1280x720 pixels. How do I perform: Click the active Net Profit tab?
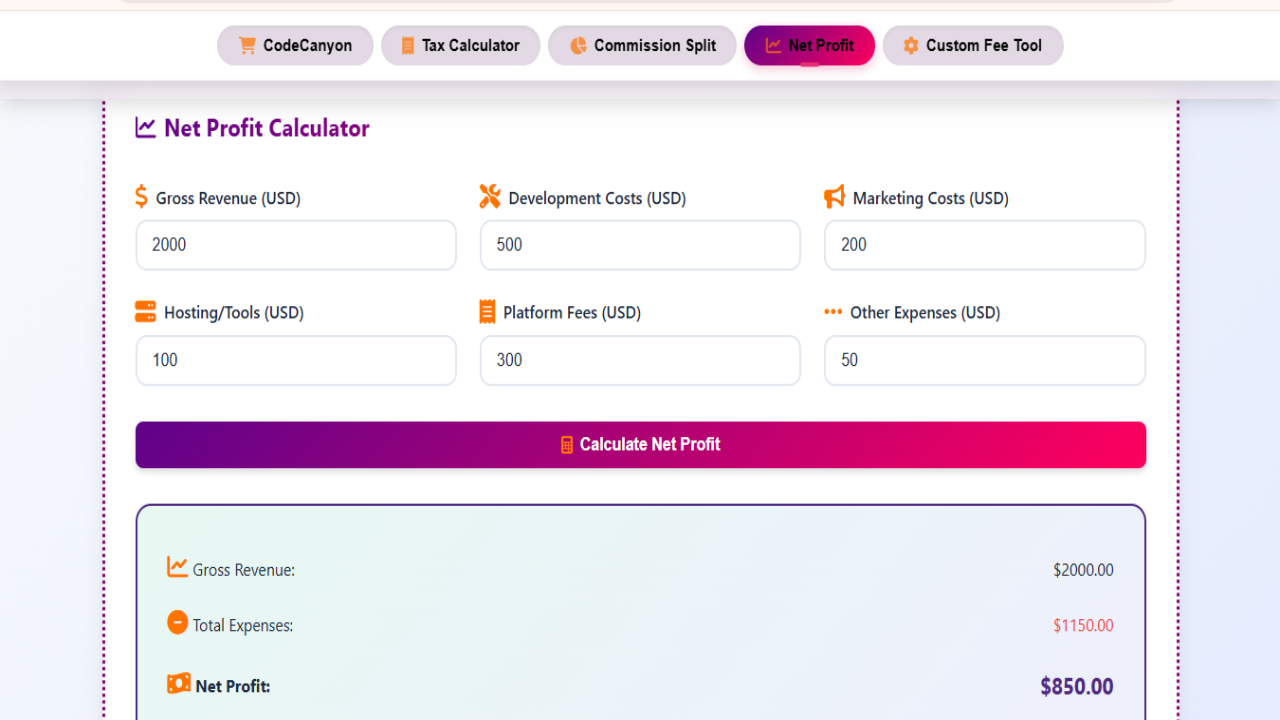[x=809, y=46]
